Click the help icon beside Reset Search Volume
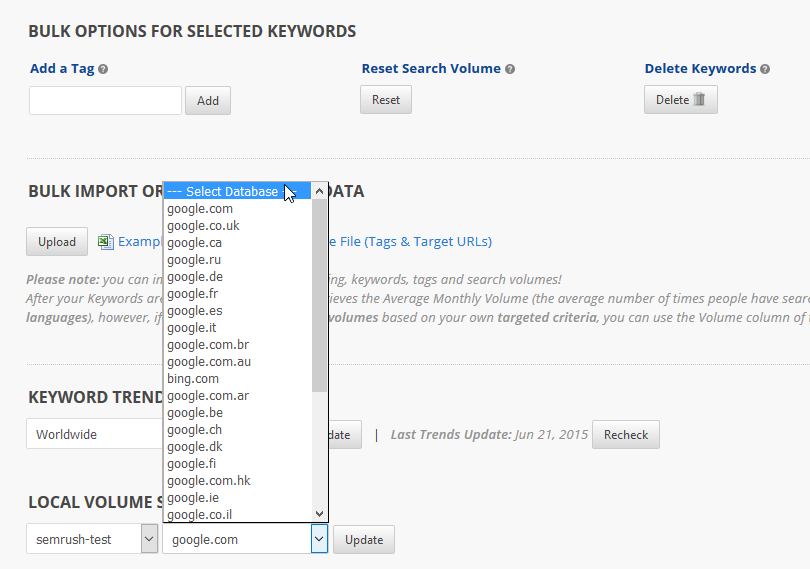The height and width of the screenshot is (569, 810). click(x=510, y=70)
